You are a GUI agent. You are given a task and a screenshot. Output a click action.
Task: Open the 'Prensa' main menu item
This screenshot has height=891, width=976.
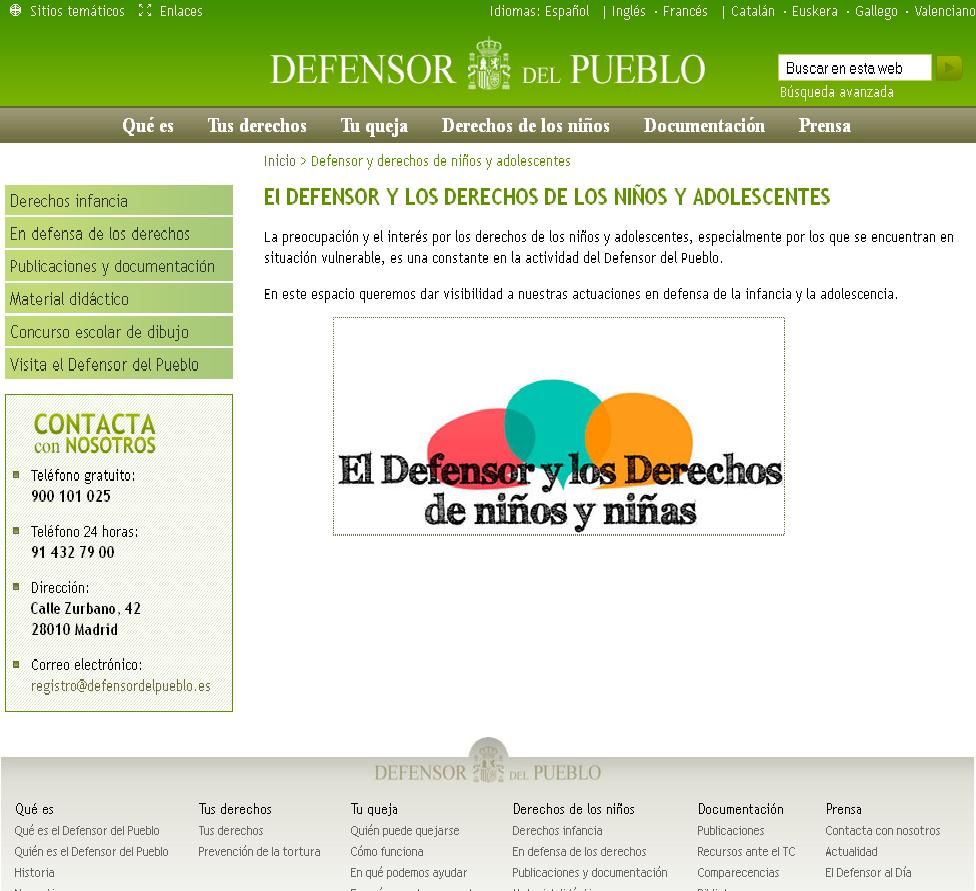coord(824,126)
